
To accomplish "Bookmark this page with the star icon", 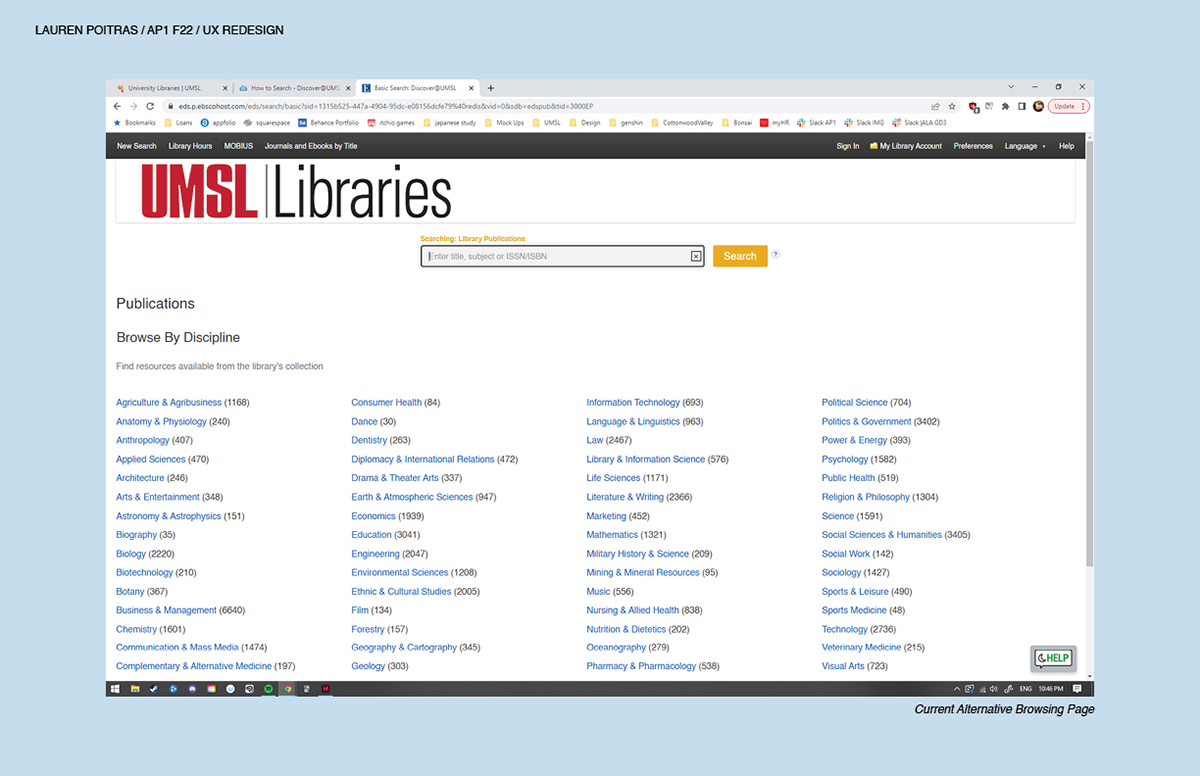I will pos(952,106).
